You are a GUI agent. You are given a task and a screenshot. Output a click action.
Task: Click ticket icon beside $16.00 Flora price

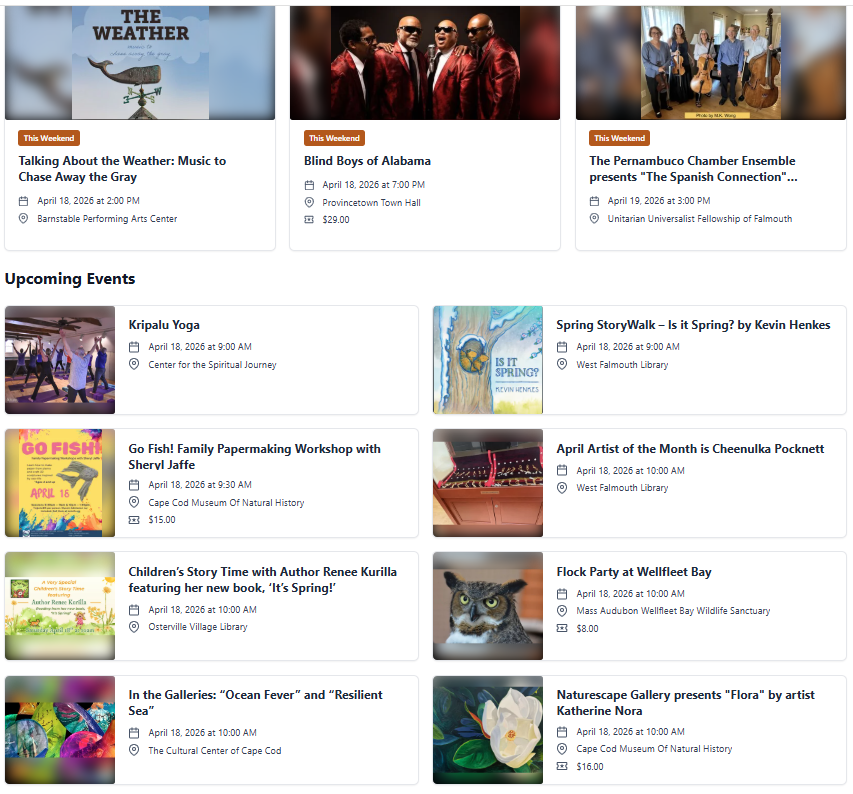tap(562, 766)
